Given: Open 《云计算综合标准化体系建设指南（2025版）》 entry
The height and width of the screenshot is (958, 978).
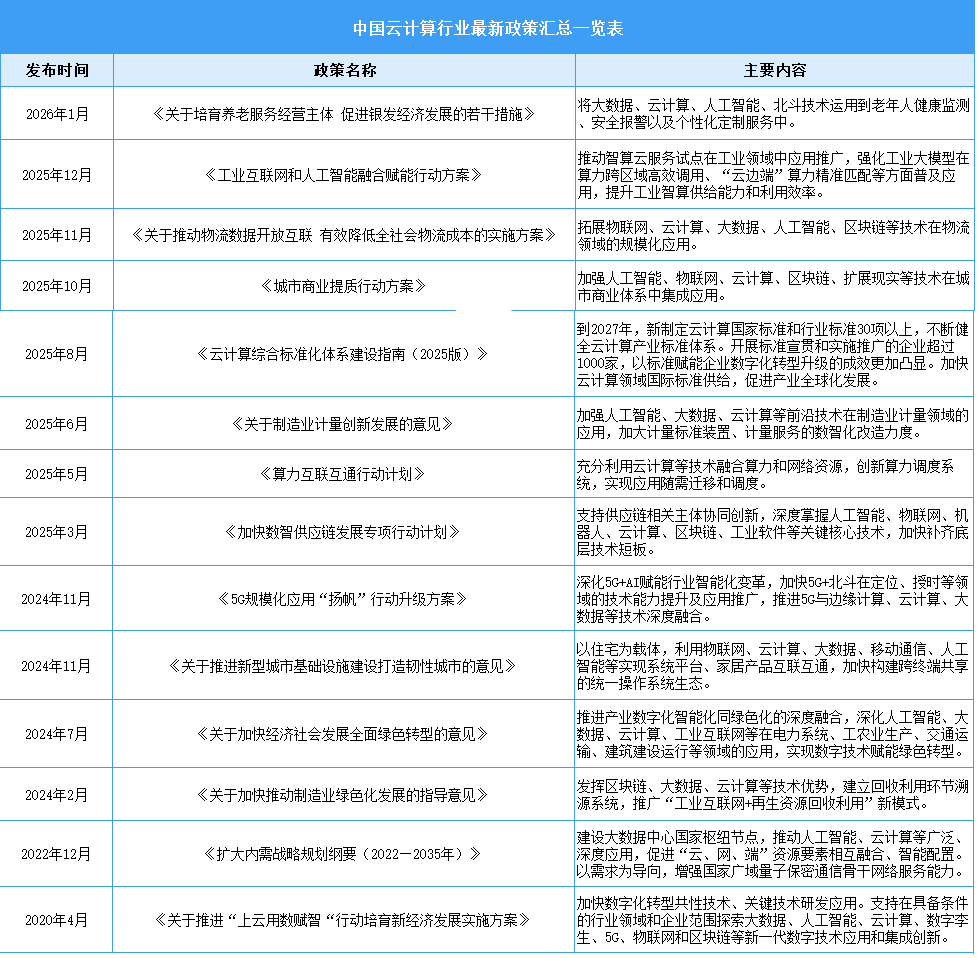Looking at the screenshot, I should (x=343, y=352).
